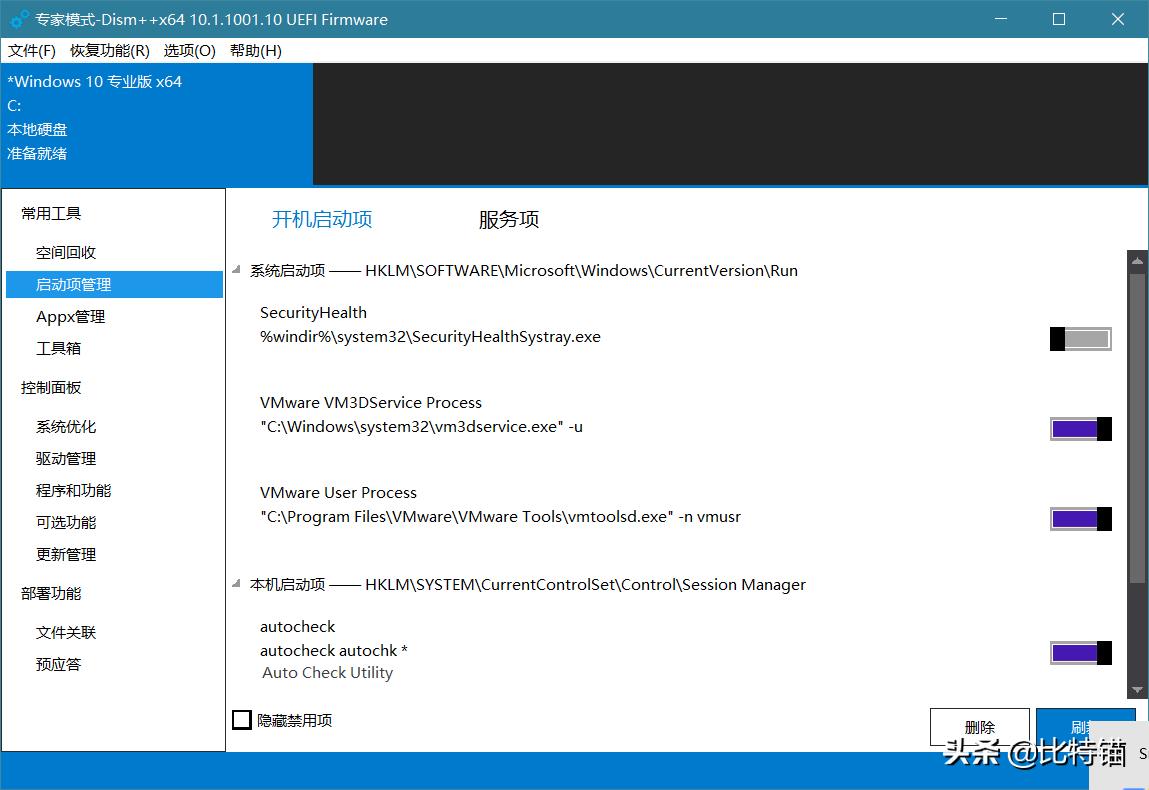Collapse the 本机启动项 Session Manager group
This screenshot has width=1149, height=790.
pyautogui.click(x=237, y=584)
